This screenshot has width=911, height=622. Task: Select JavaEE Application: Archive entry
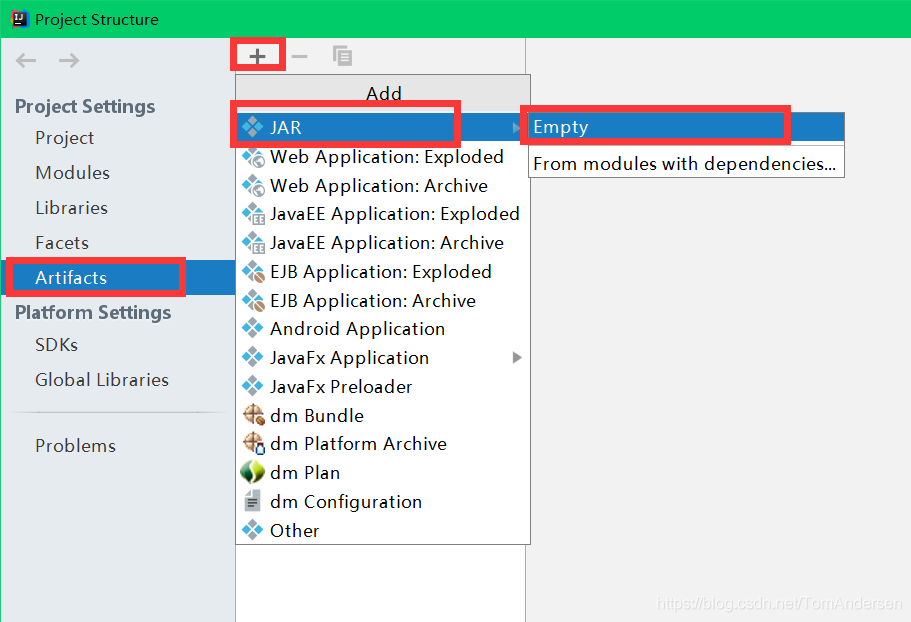(383, 243)
